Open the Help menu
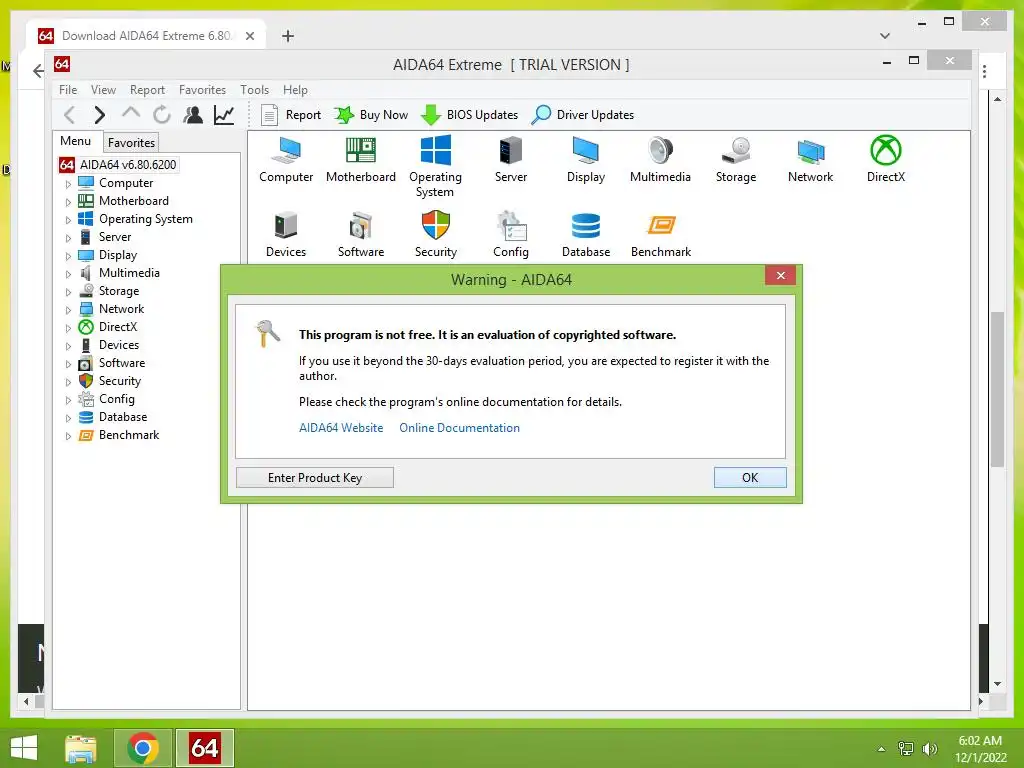Image resolution: width=1024 pixels, height=768 pixels. click(295, 89)
